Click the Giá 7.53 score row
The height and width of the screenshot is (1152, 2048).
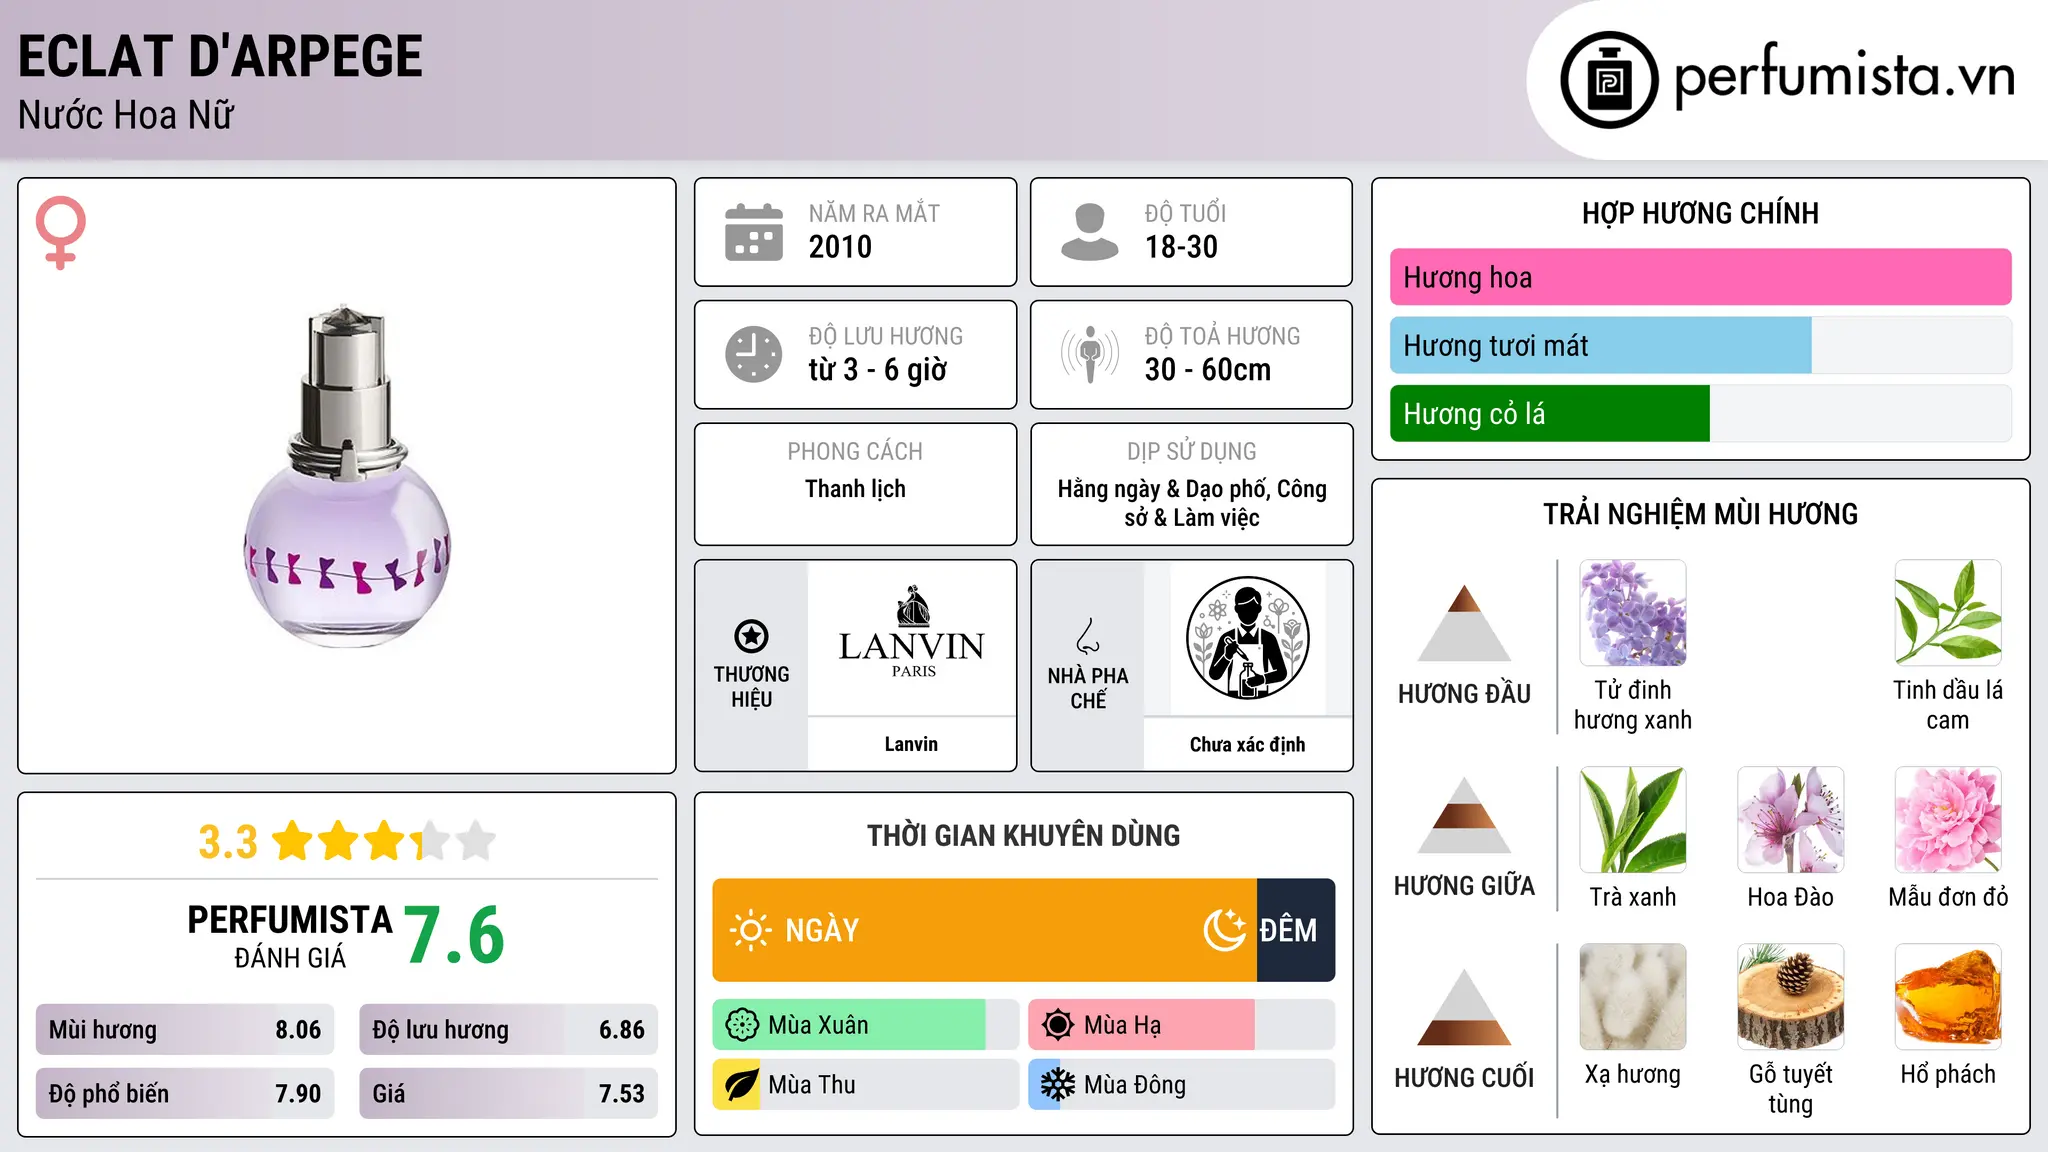[x=508, y=1093]
